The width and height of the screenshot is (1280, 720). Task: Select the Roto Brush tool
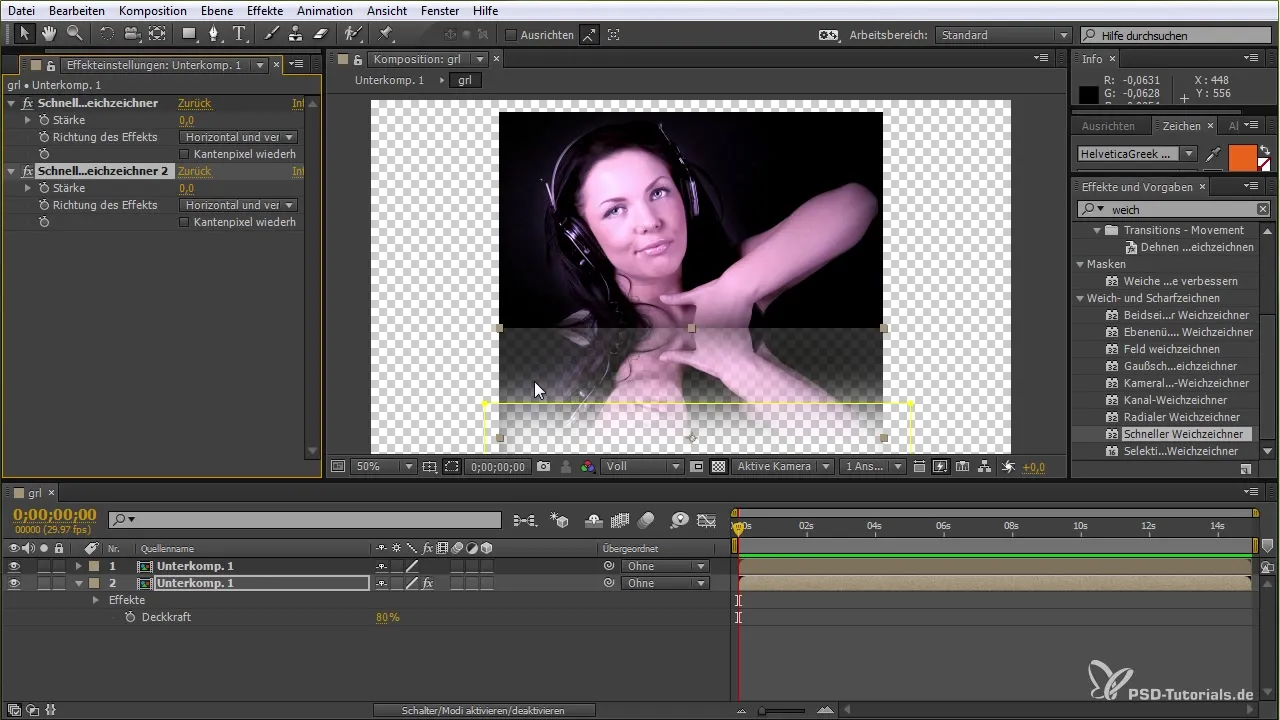tap(353, 34)
